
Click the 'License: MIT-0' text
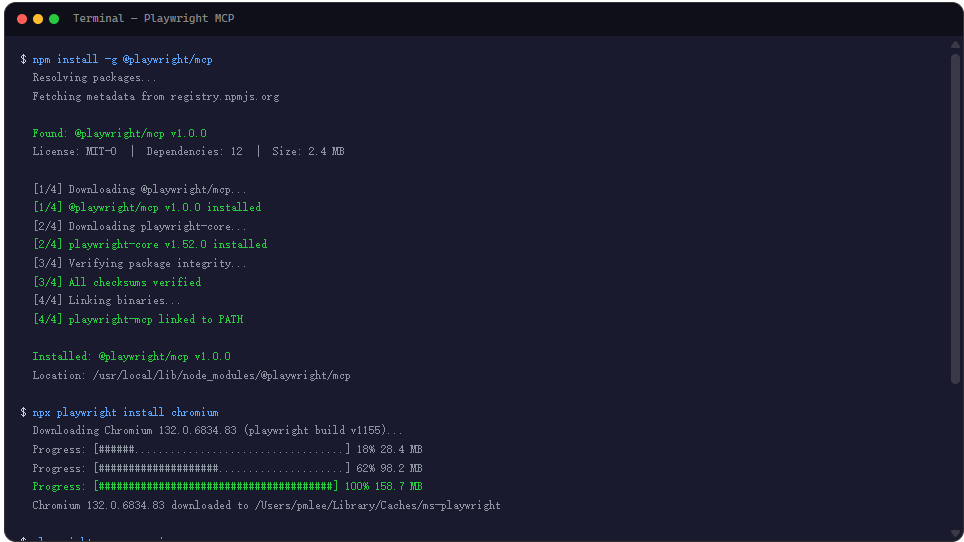[x=74, y=152]
